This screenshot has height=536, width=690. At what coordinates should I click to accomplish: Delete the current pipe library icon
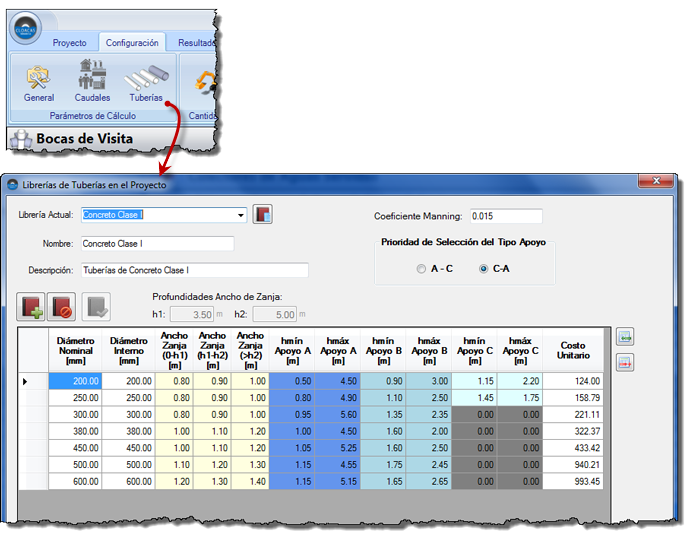62,307
